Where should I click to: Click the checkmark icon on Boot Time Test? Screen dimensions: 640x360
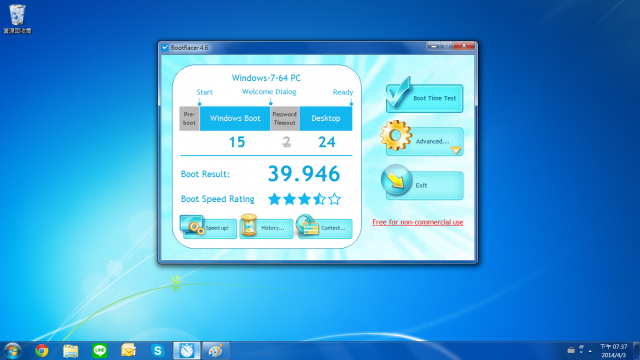(x=398, y=92)
